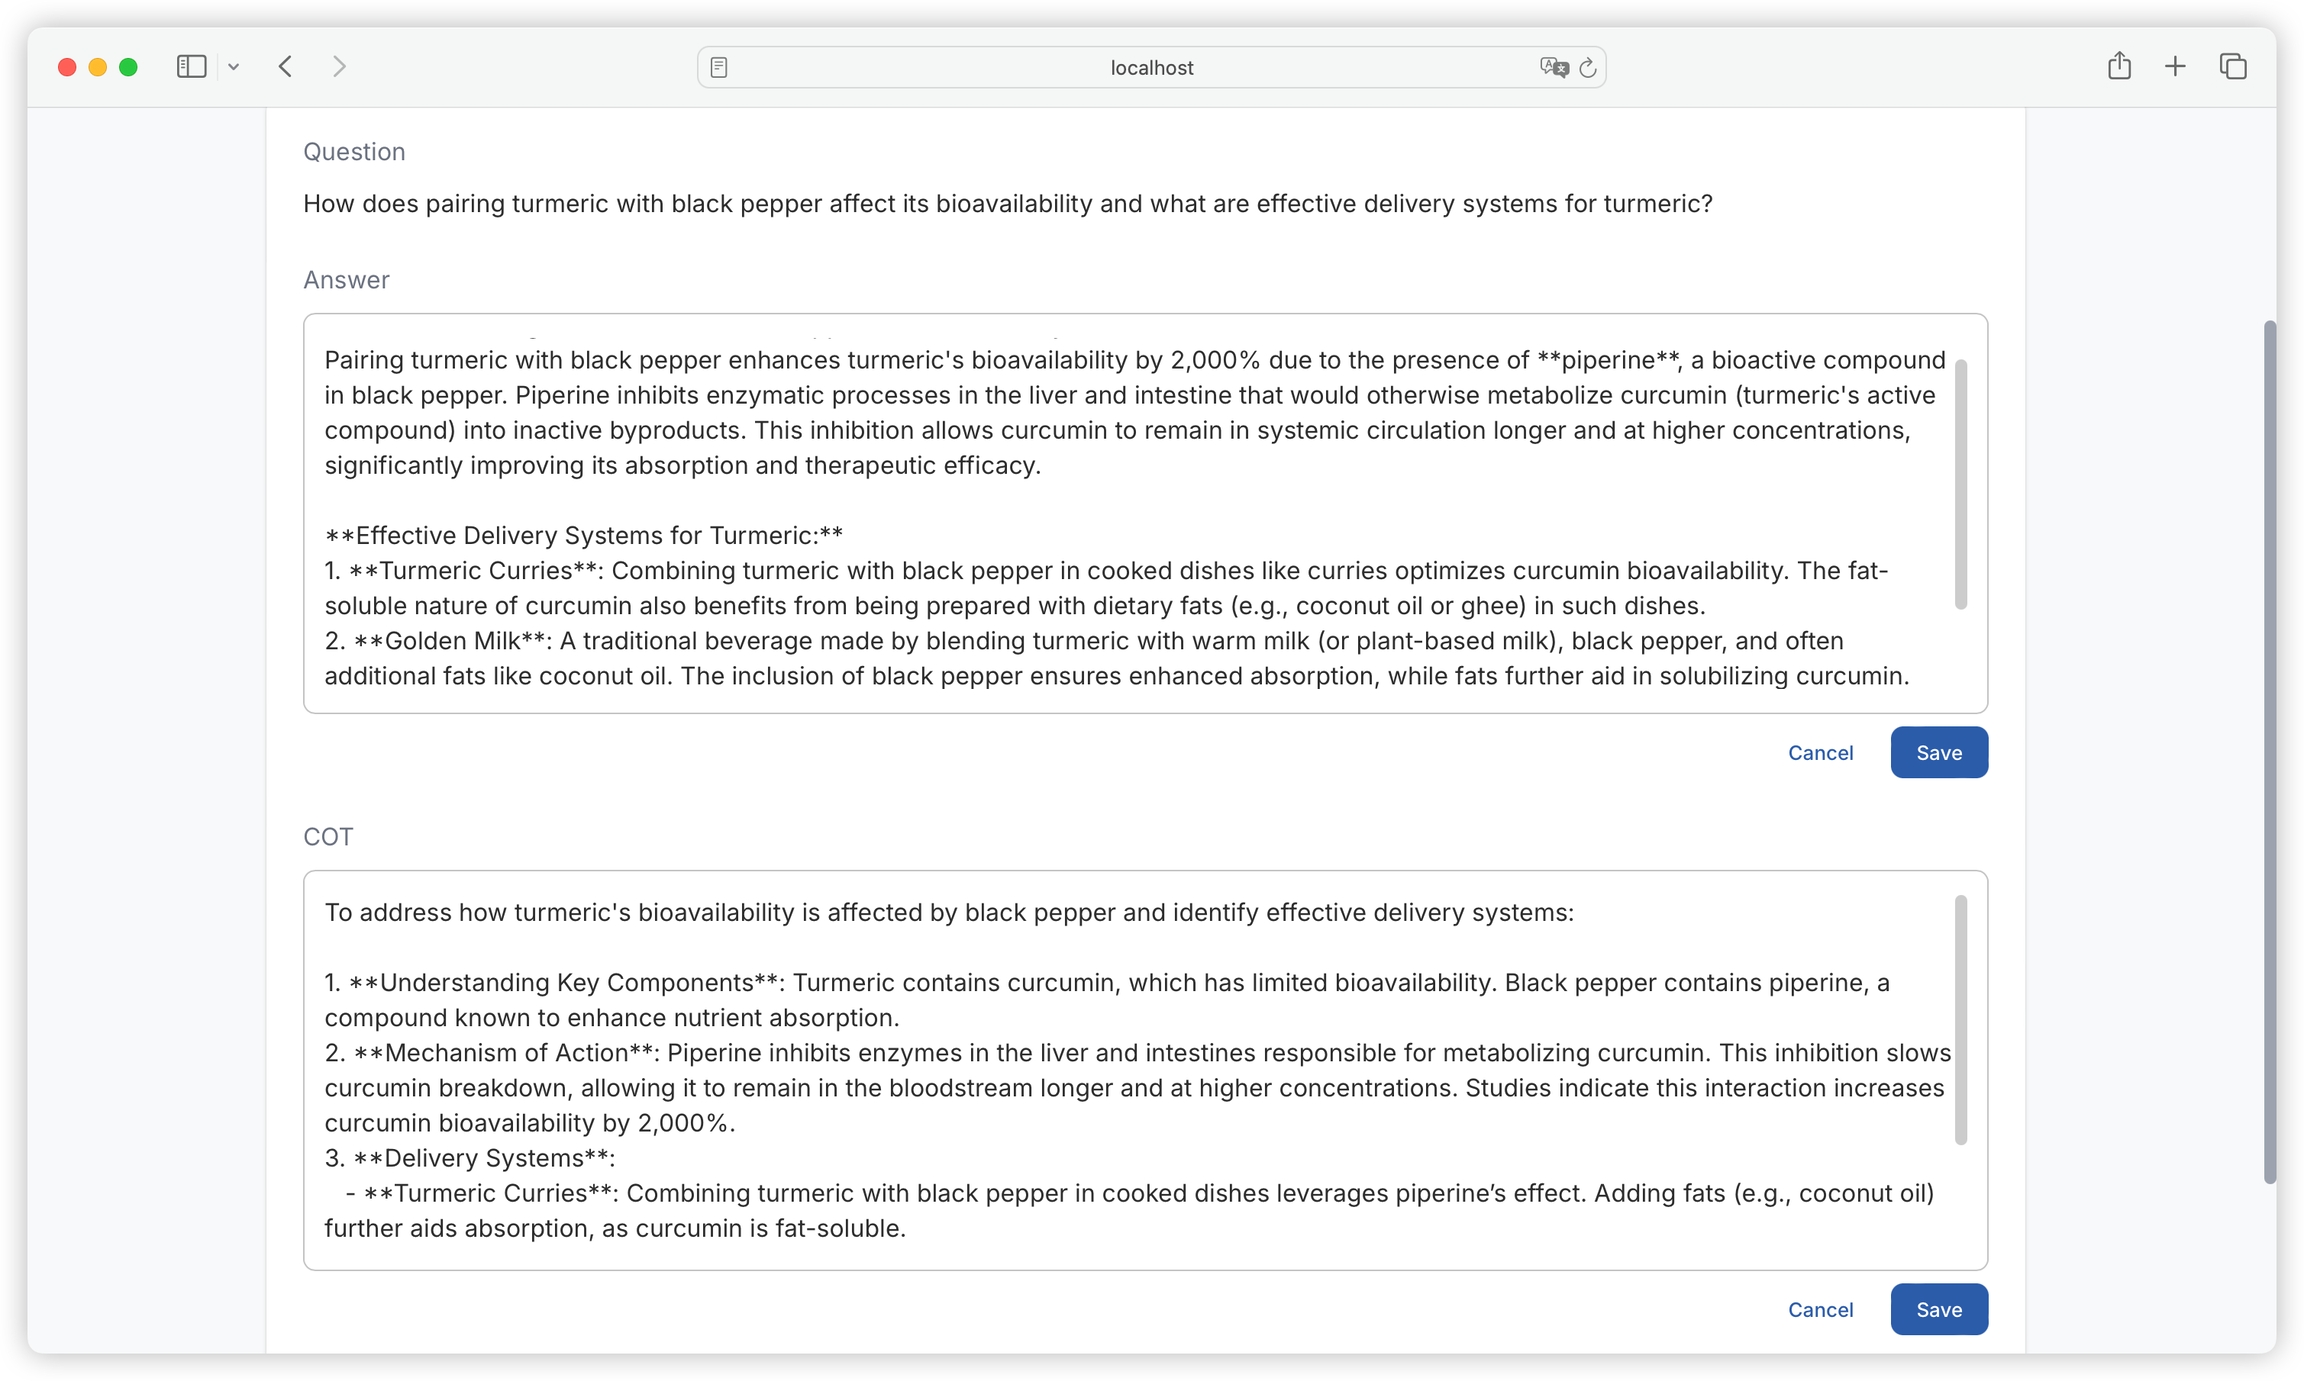
Task: Reload the page with refresh icon
Action: (x=1588, y=67)
